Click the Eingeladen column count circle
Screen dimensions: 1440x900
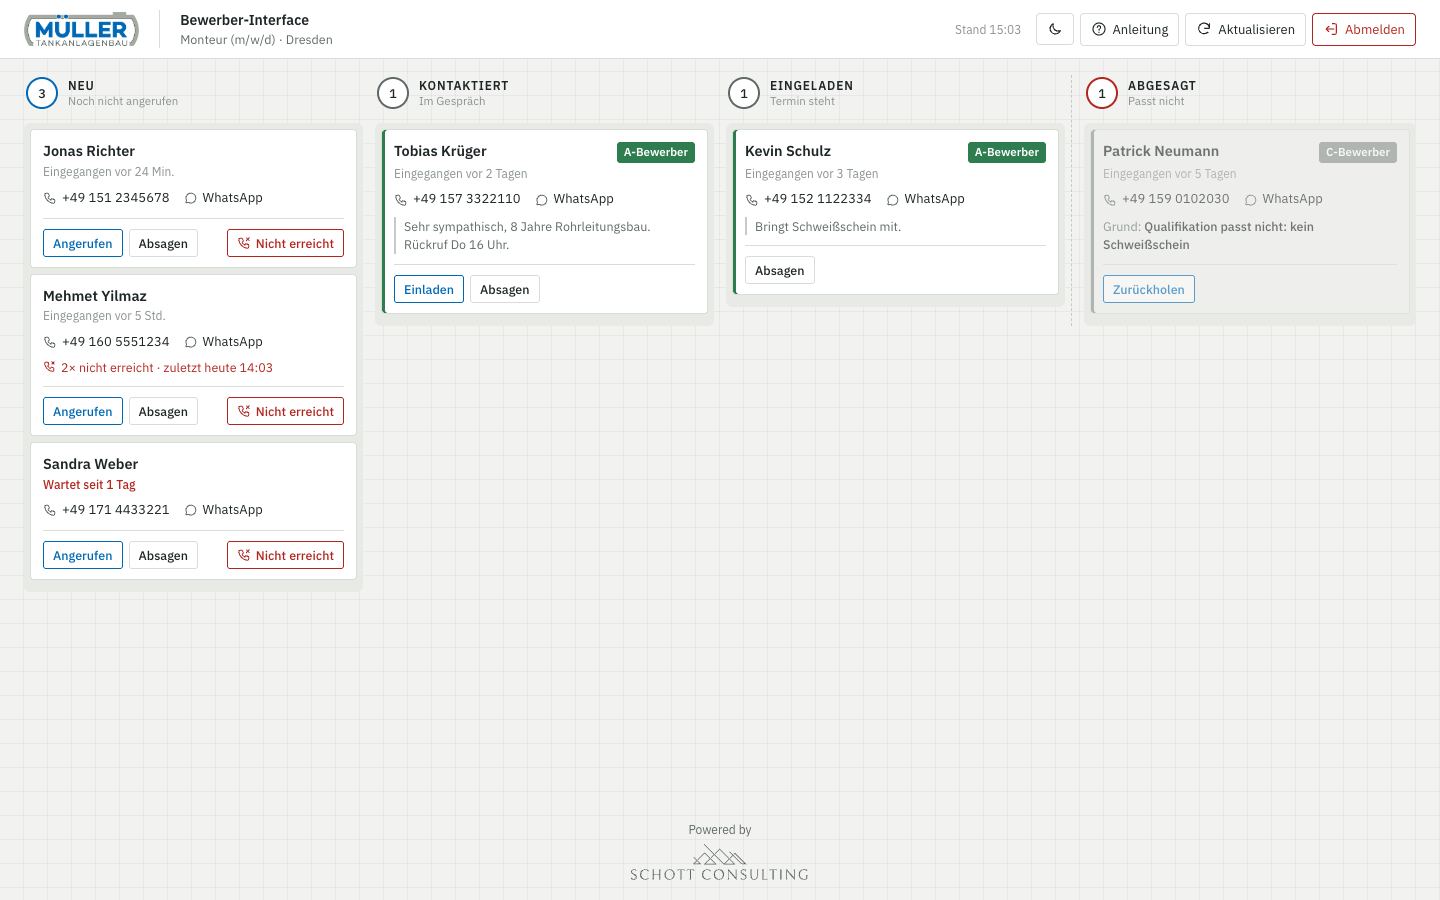coord(744,93)
